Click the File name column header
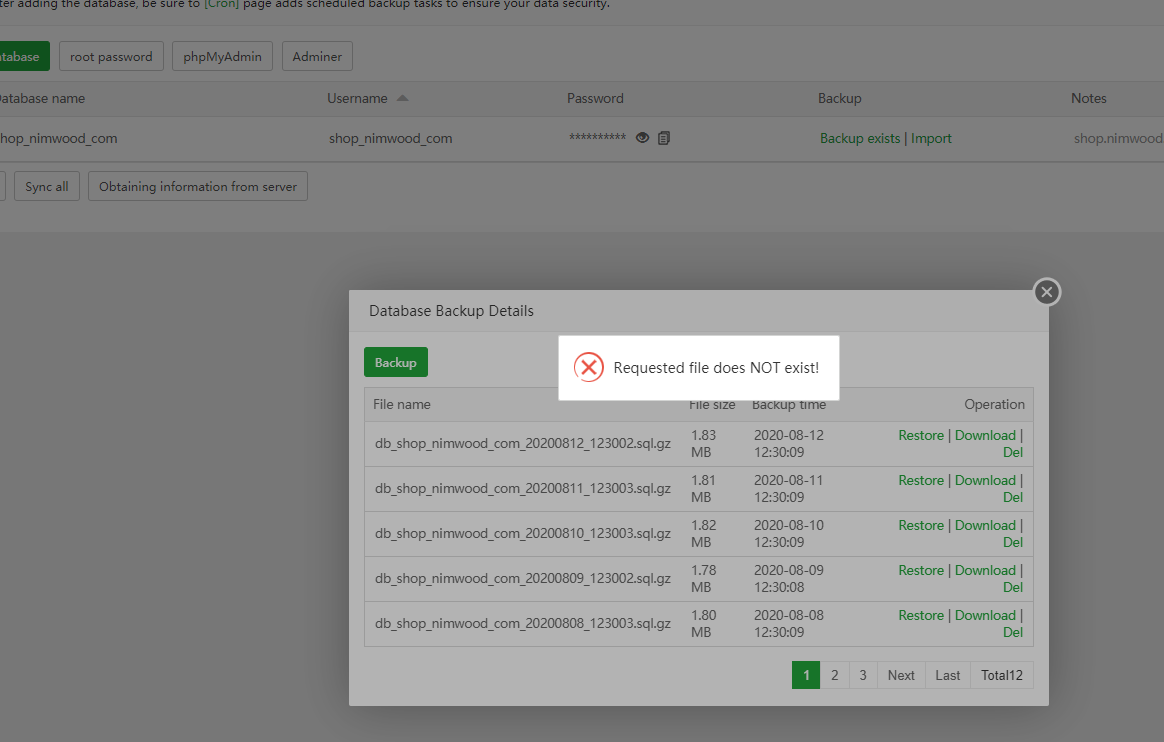Image resolution: width=1164 pixels, height=742 pixels. tap(402, 404)
